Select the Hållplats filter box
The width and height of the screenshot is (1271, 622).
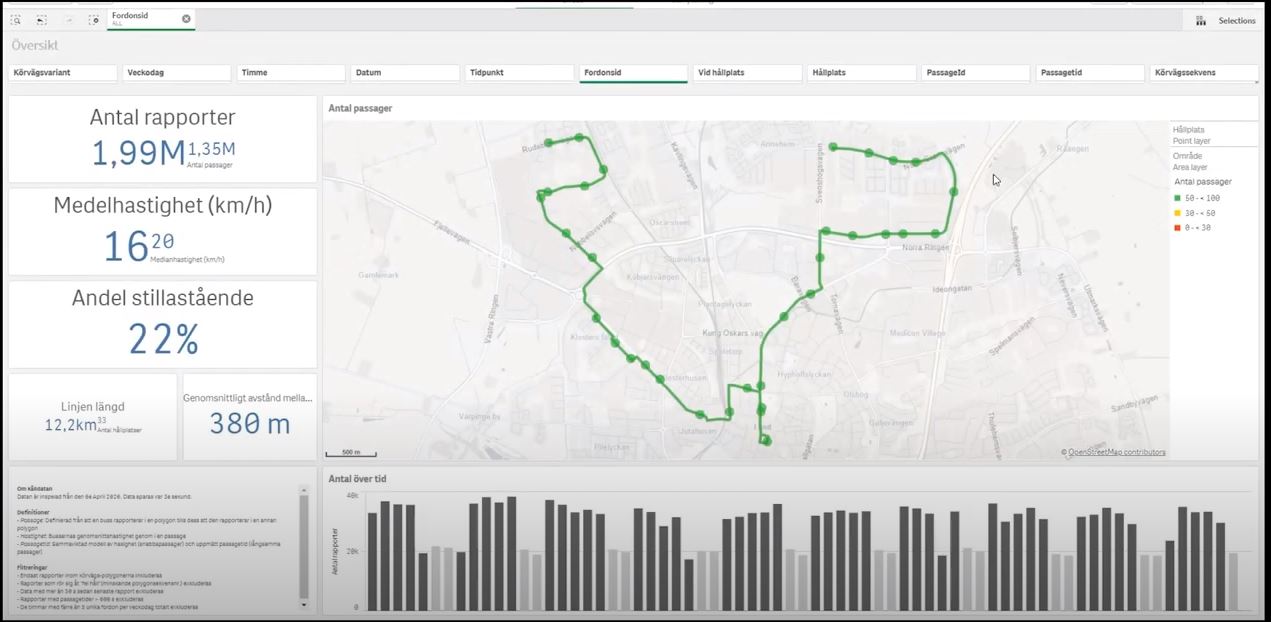point(862,73)
